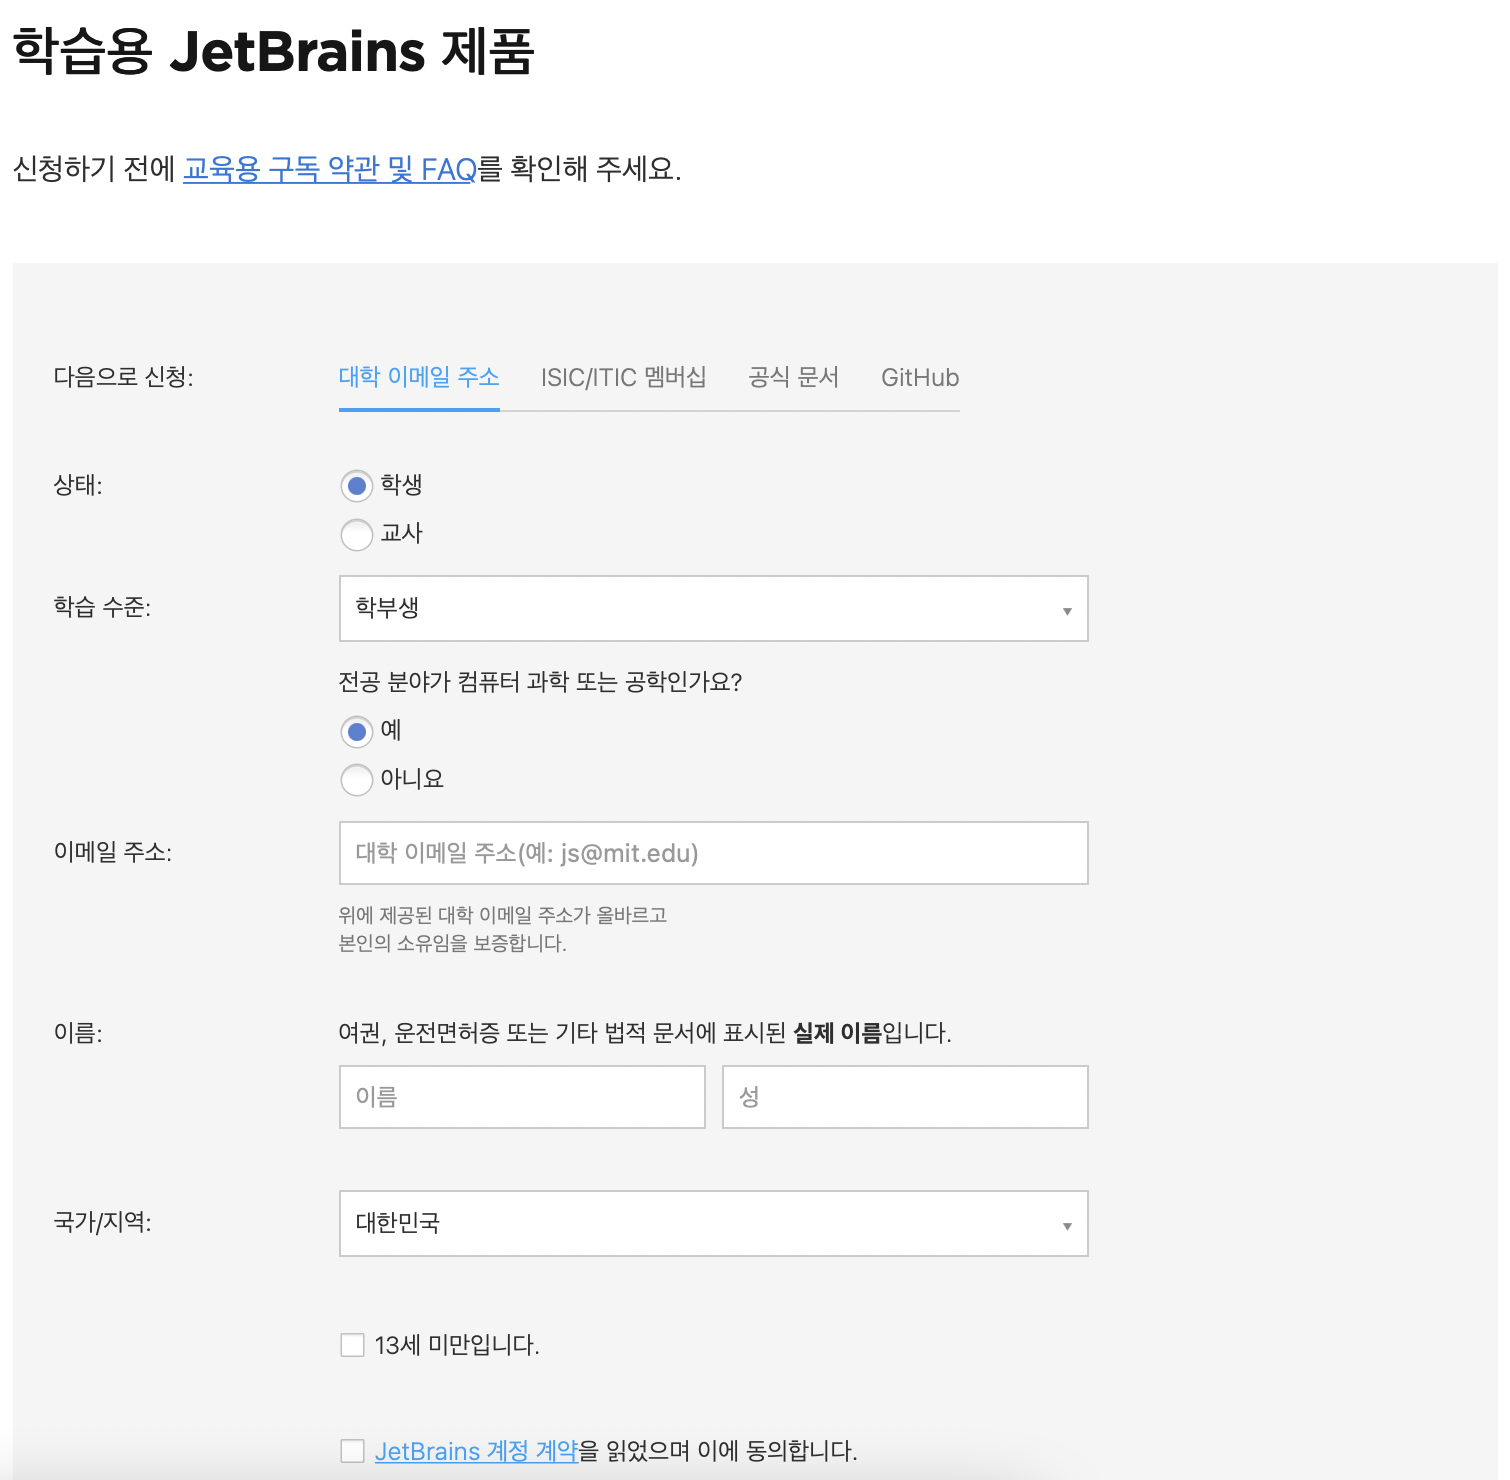The width and height of the screenshot is (1510, 1480).
Task: Select 아니요 for computer science major
Action: tap(357, 779)
